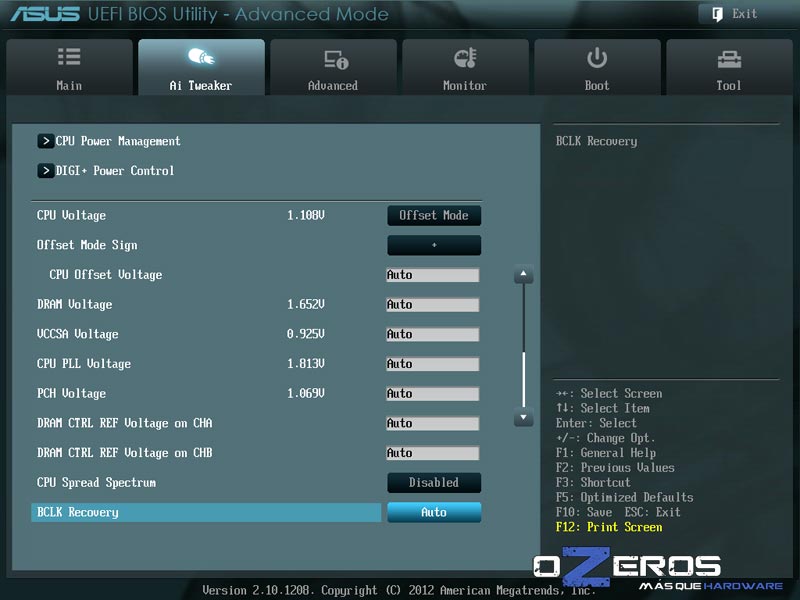Screen dimensions: 800x600
Task: Change the Offset Mode Sign plus option
Action: (x=434, y=245)
